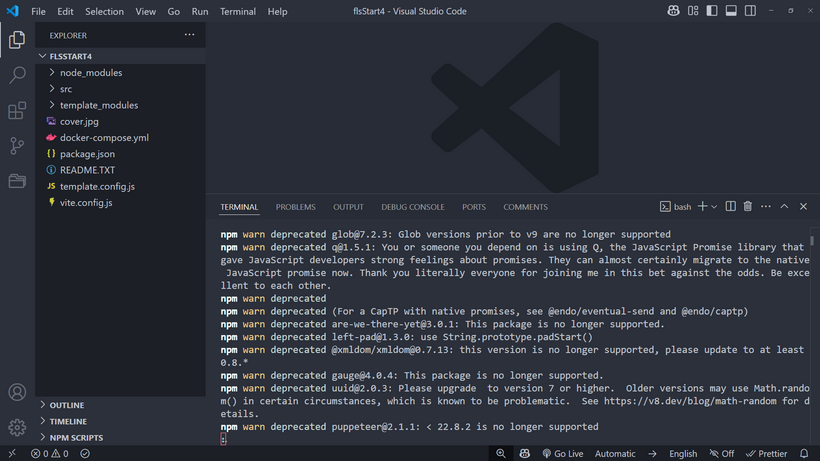Image resolution: width=820 pixels, height=461 pixels.
Task: Toggle the primary side bar visibility
Action: click(x=712, y=11)
